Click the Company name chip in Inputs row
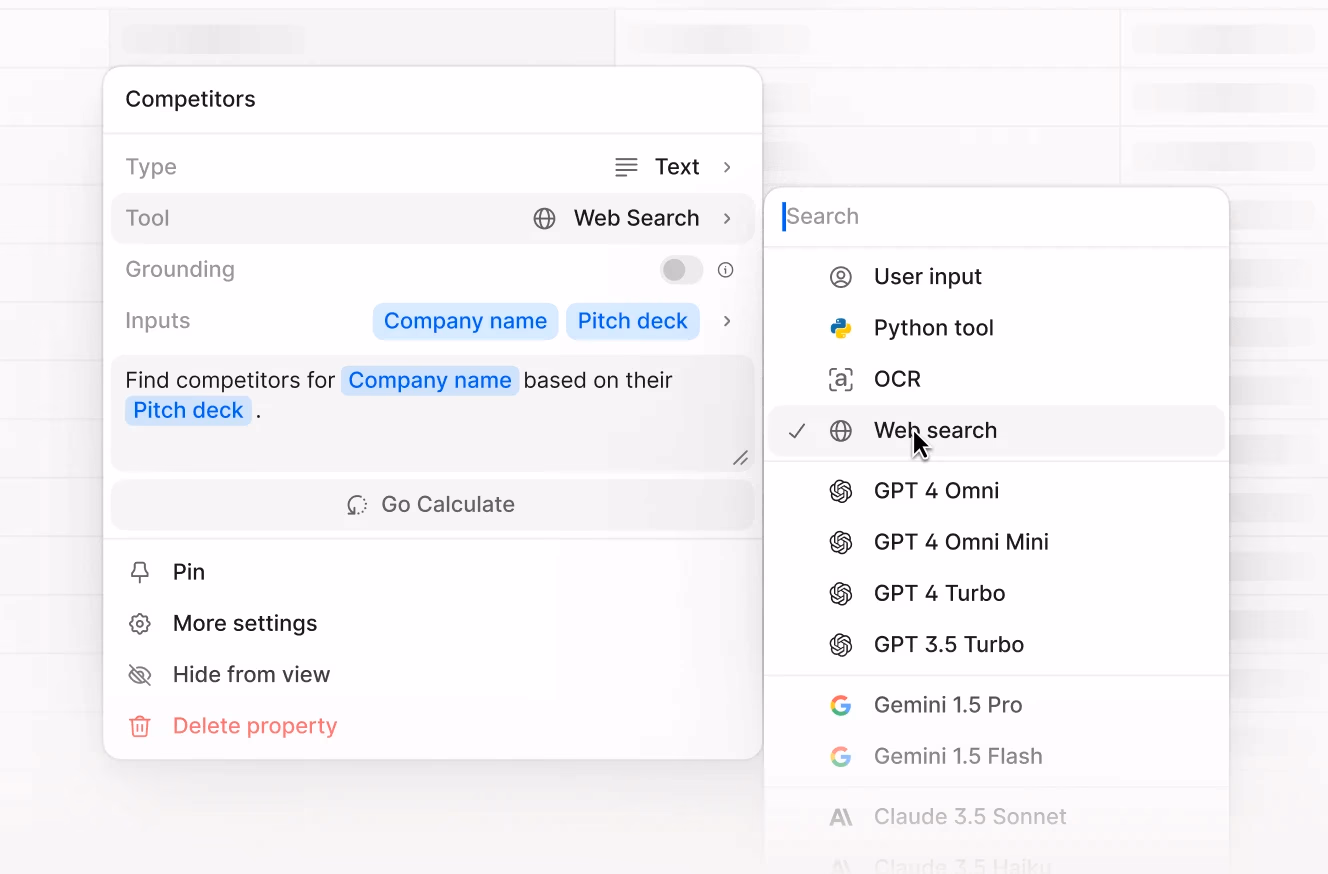The height and width of the screenshot is (874, 1328). (465, 321)
